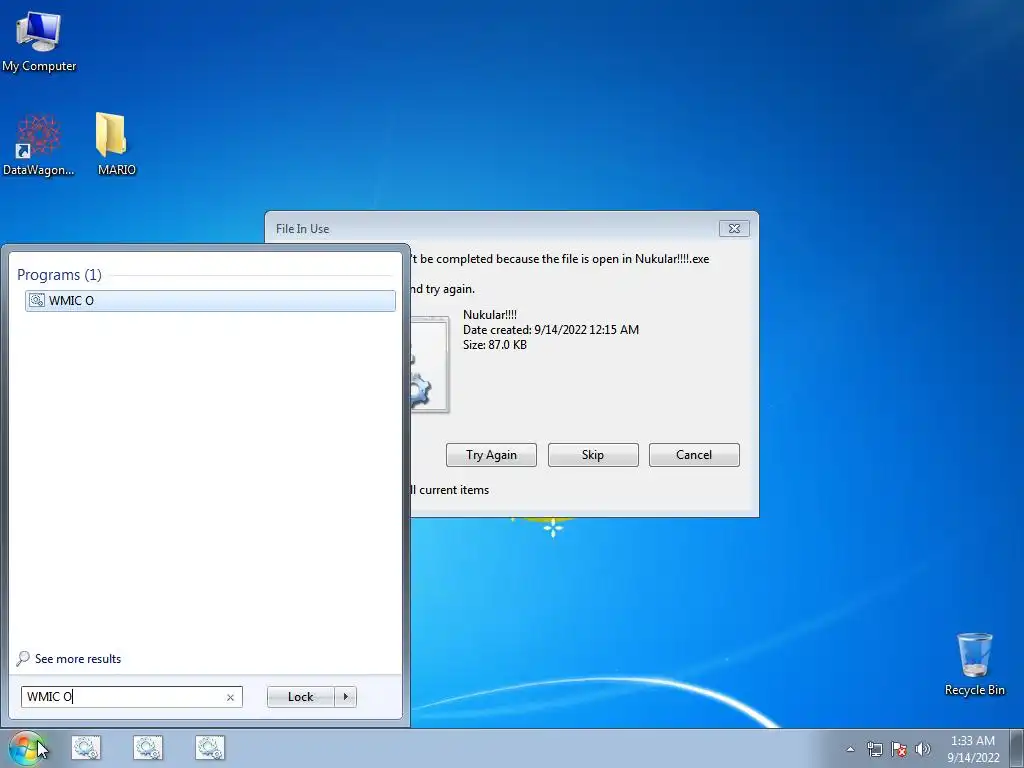
Task: Click Cancel in the File In Use dialog
Action: (x=694, y=455)
